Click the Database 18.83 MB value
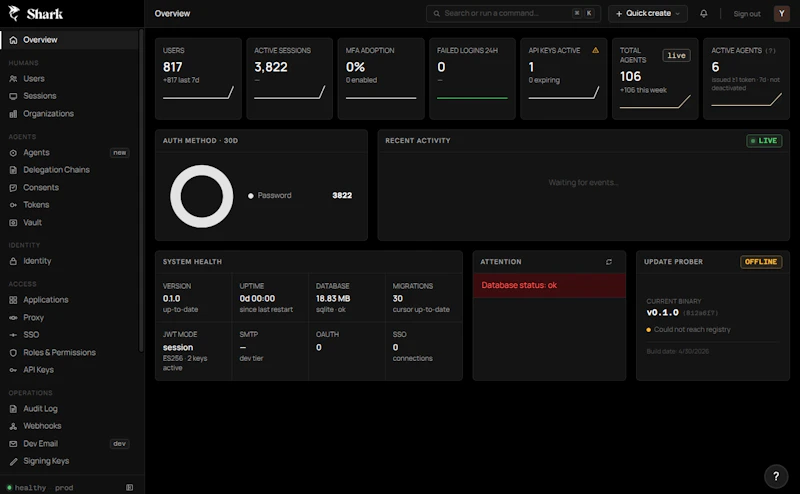Viewport: 800px width, 494px height. 333,299
